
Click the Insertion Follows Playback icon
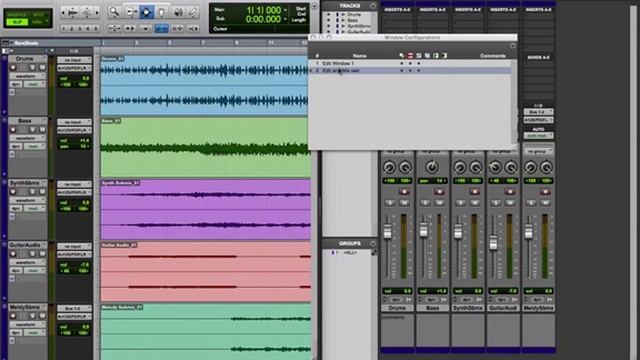coord(193,29)
